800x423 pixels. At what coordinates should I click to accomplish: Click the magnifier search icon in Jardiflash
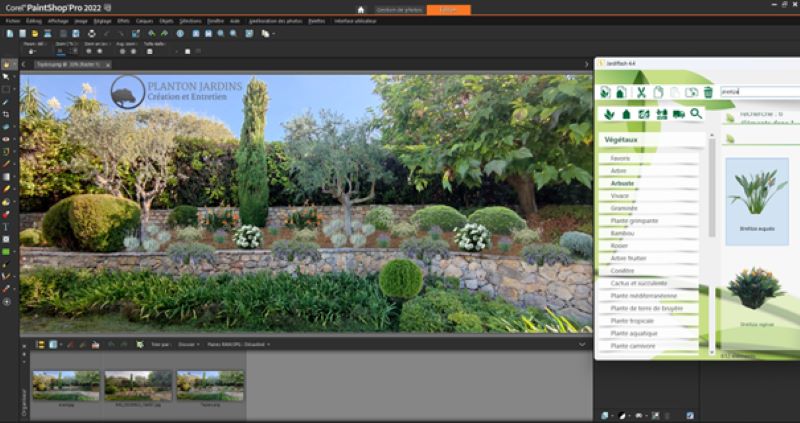[x=696, y=114]
